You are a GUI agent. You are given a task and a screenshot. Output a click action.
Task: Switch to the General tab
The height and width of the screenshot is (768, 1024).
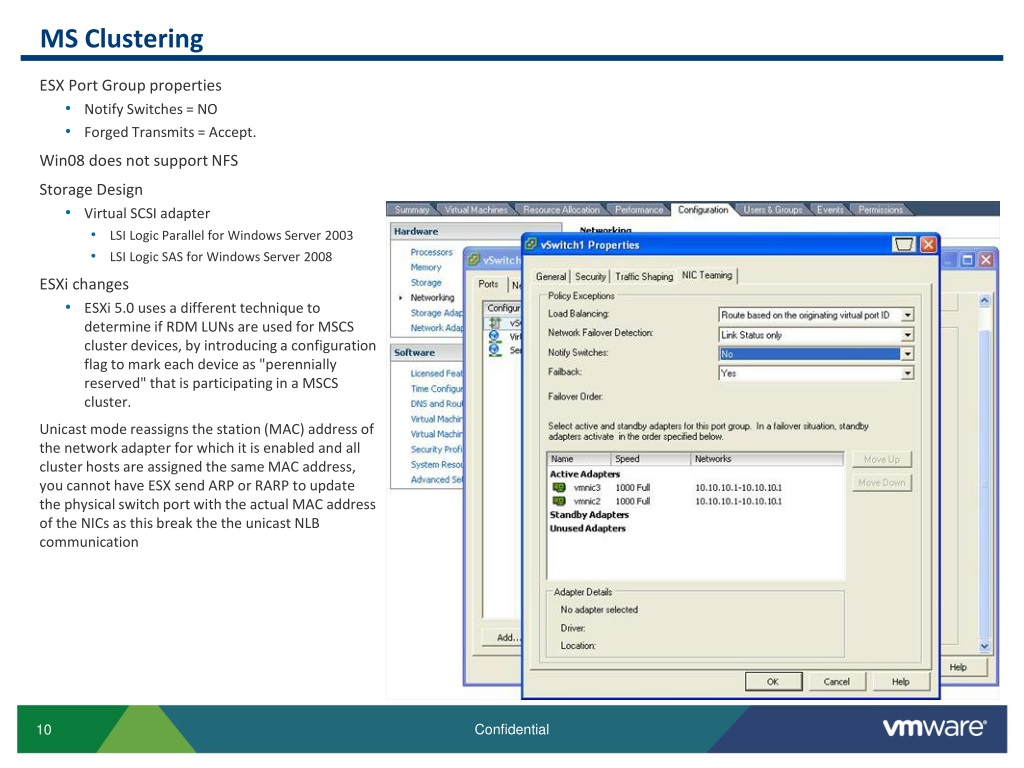click(551, 276)
